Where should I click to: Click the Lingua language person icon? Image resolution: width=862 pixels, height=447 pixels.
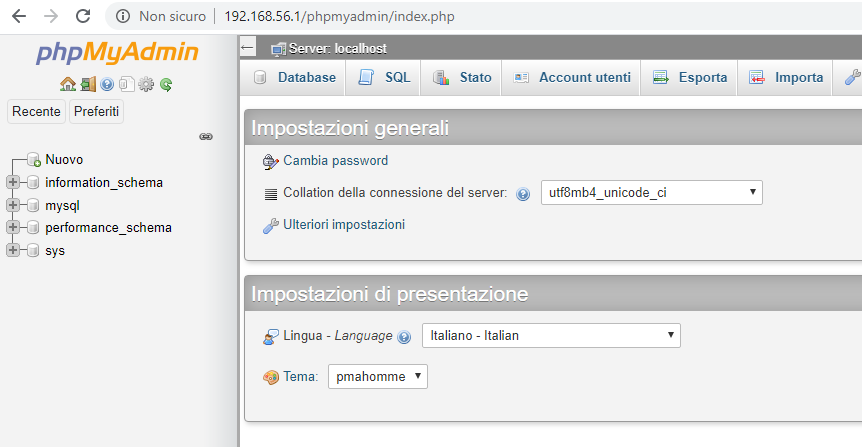click(270, 336)
